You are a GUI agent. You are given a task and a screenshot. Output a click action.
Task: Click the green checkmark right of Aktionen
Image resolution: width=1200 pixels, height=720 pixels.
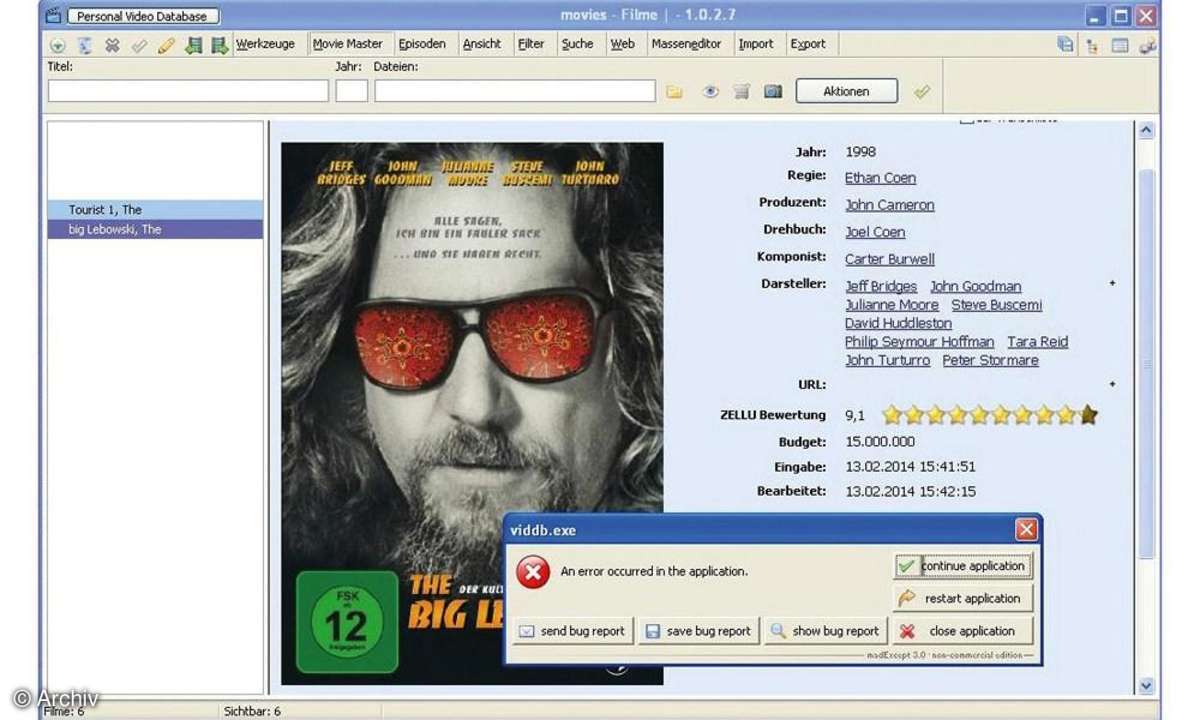tap(921, 92)
